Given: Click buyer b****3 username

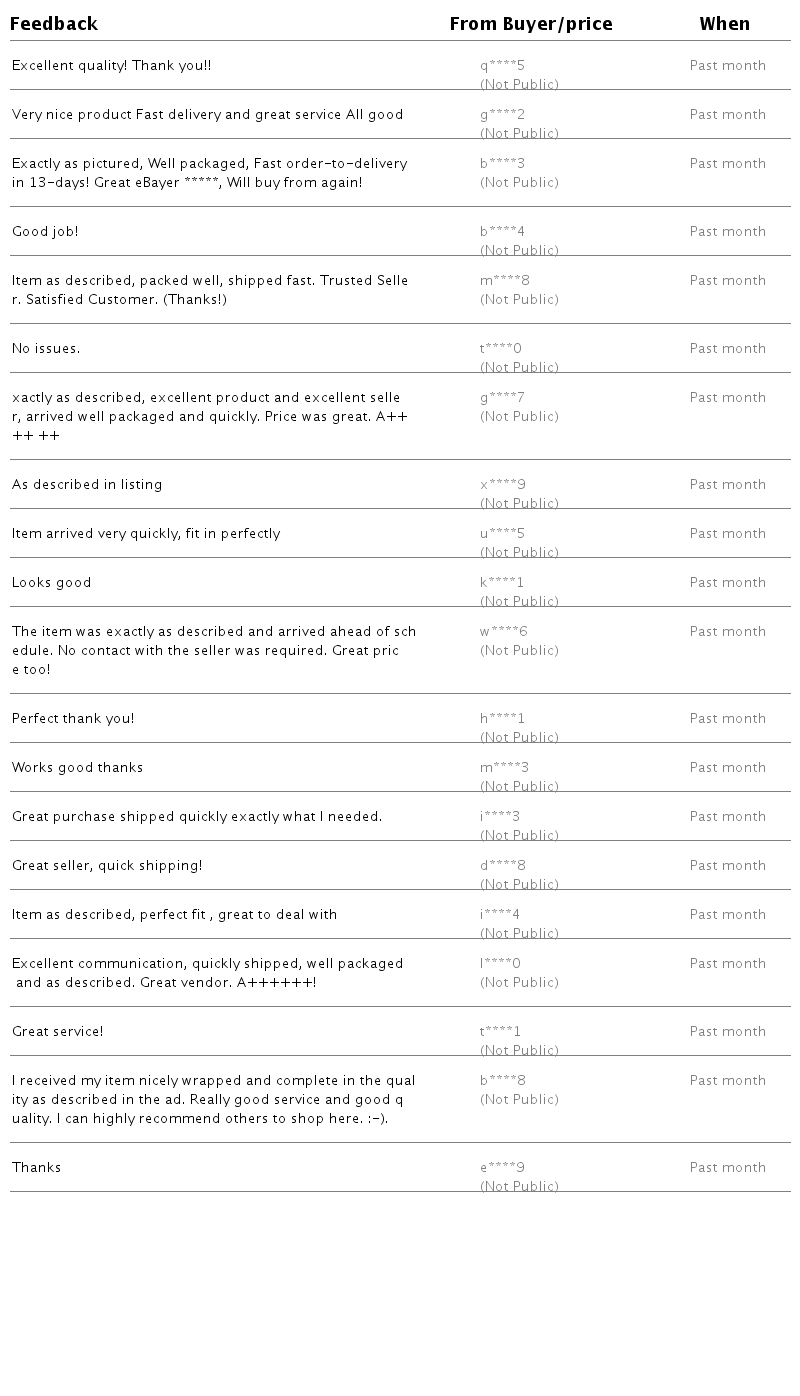Looking at the screenshot, I should pos(502,164).
